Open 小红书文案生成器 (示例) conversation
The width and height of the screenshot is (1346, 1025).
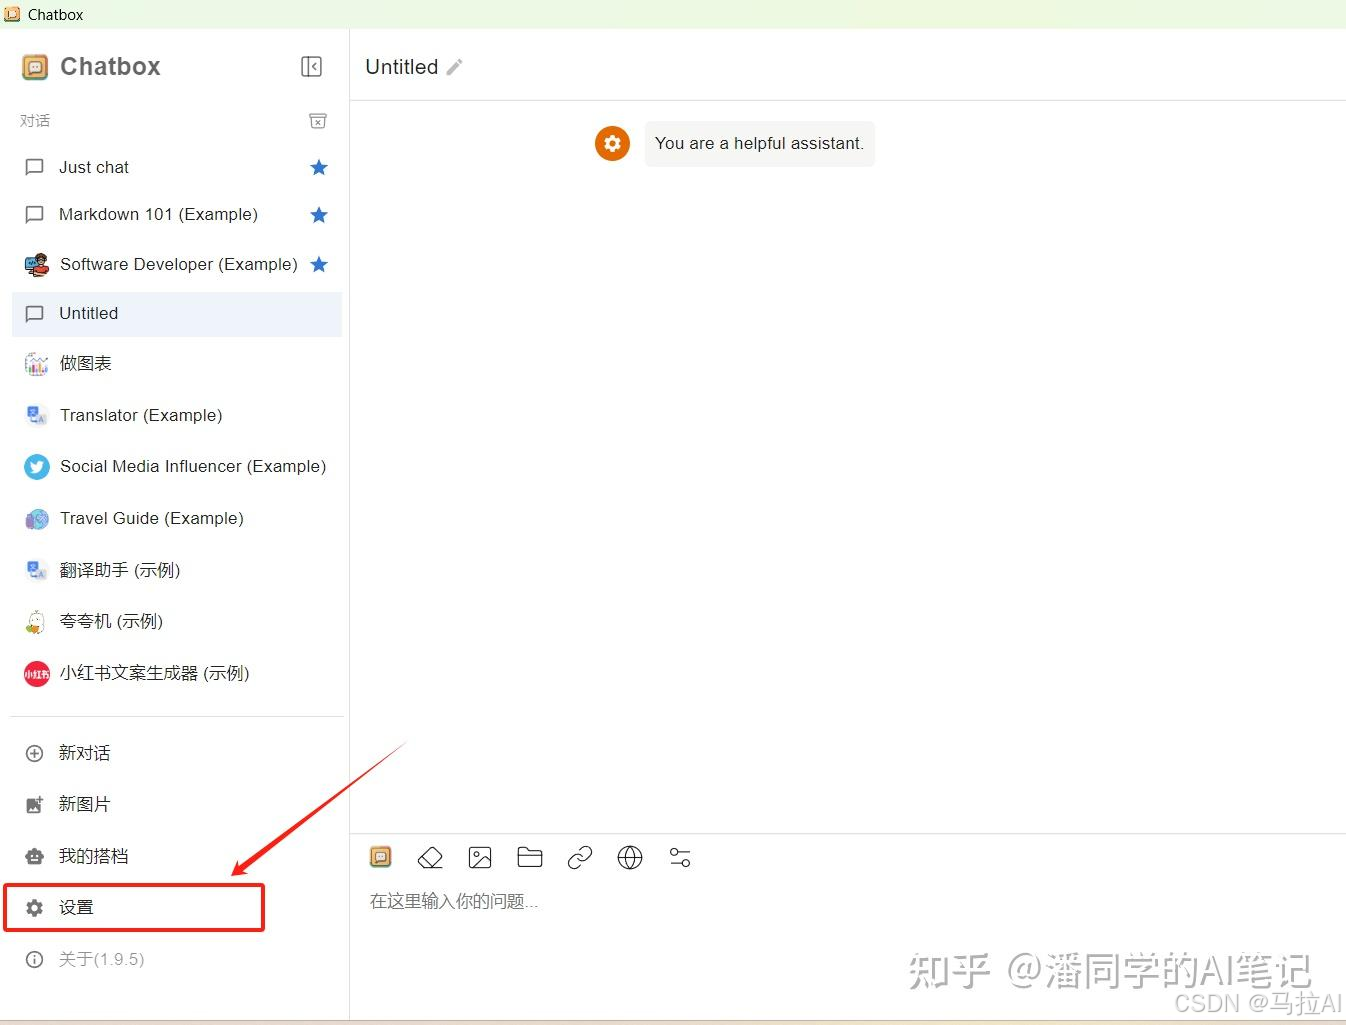click(177, 673)
